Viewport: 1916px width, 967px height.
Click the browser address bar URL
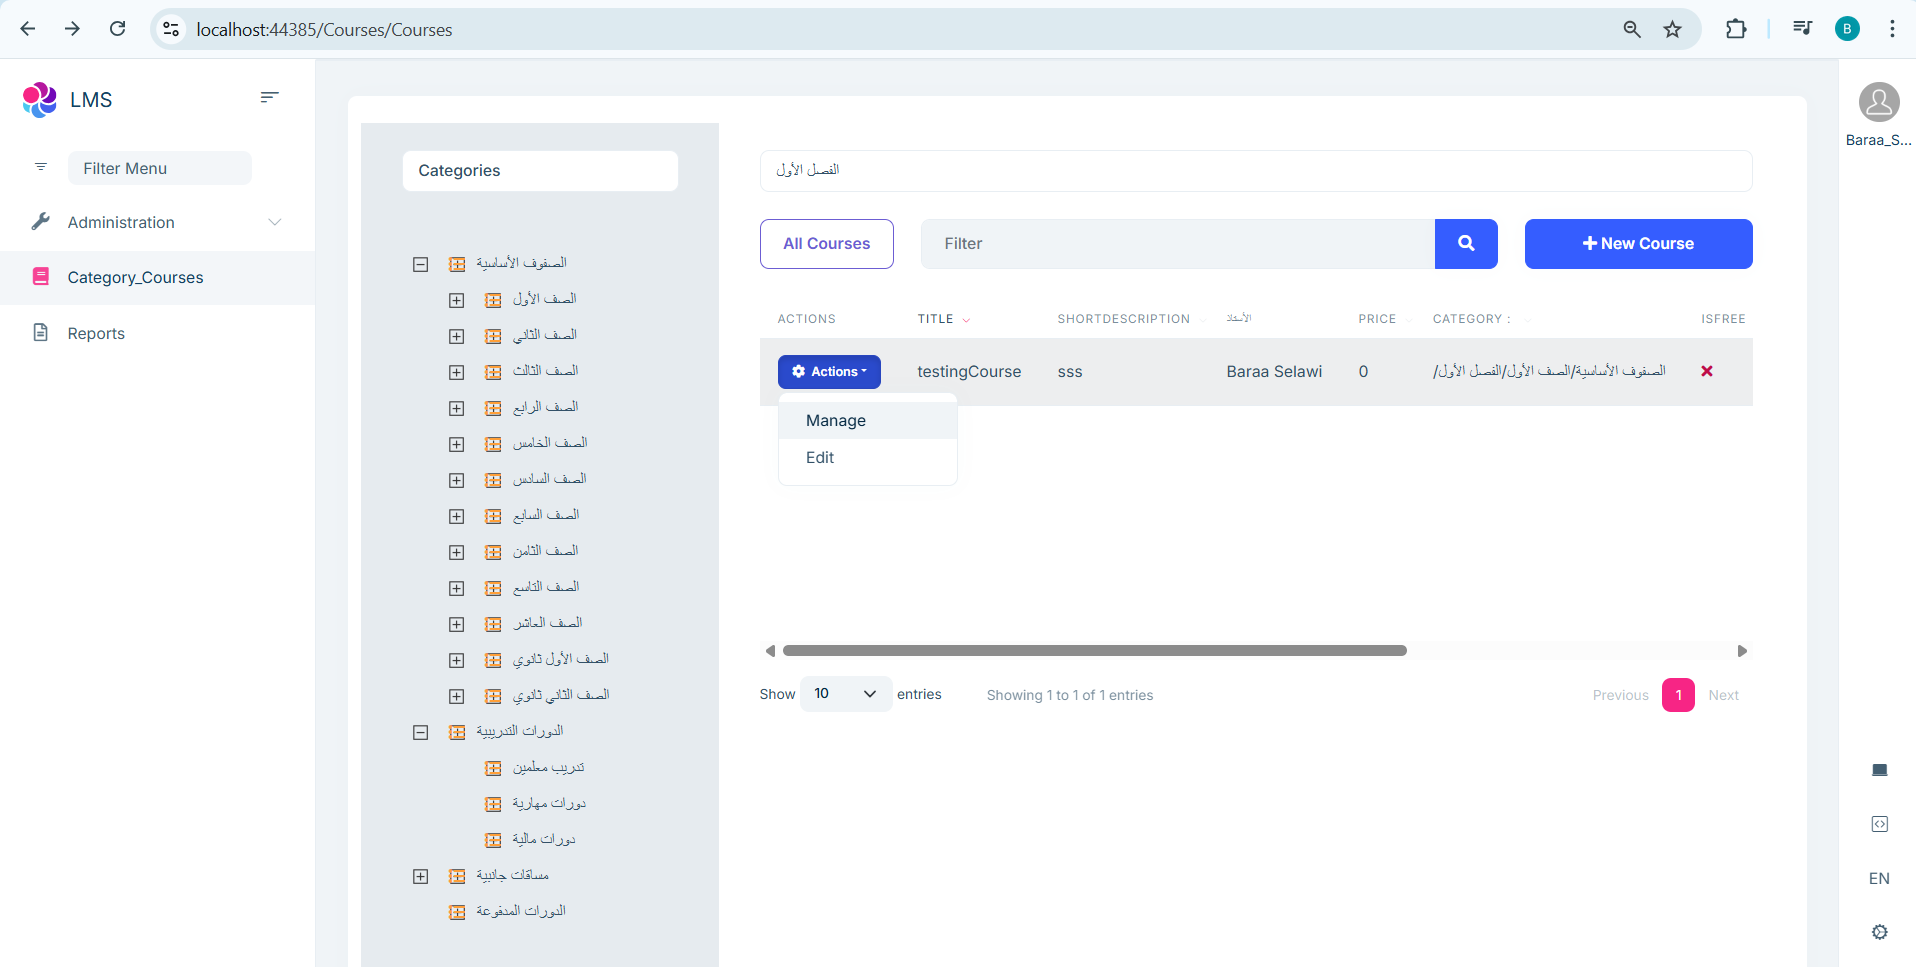pos(324,30)
